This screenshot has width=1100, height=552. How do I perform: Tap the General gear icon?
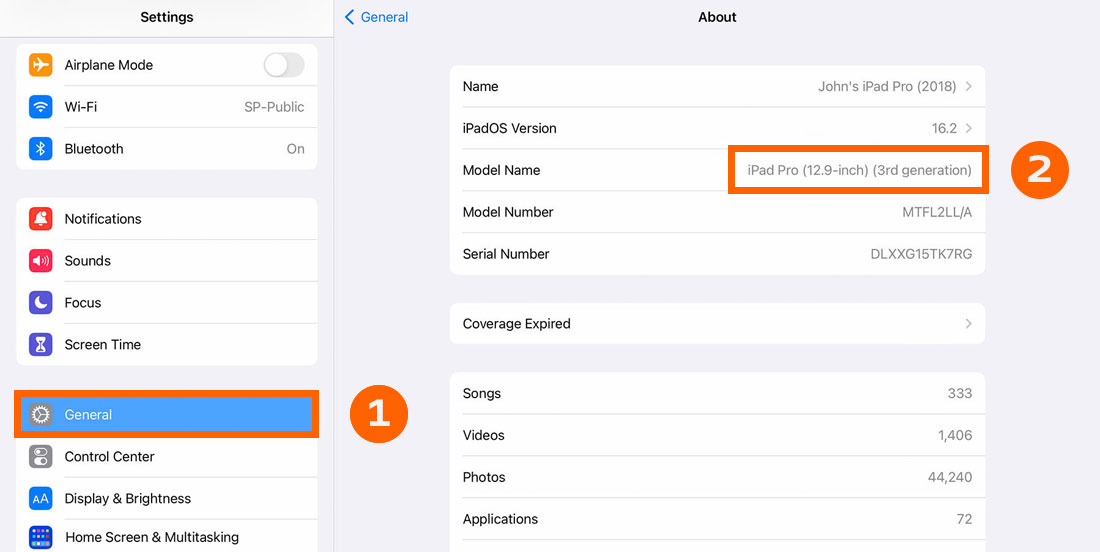(41, 415)
